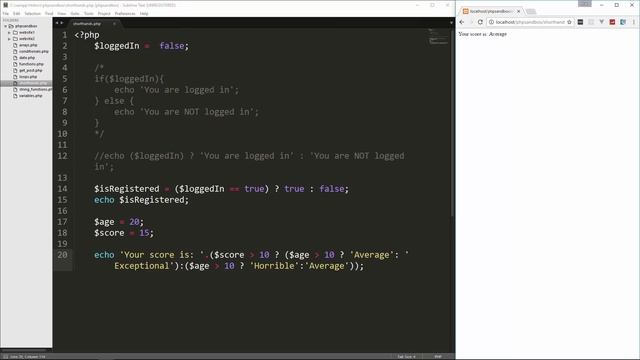Click line 14 $isRegistered assignment
The width and height of the screenshot is (640, 360).
point(221,189)
